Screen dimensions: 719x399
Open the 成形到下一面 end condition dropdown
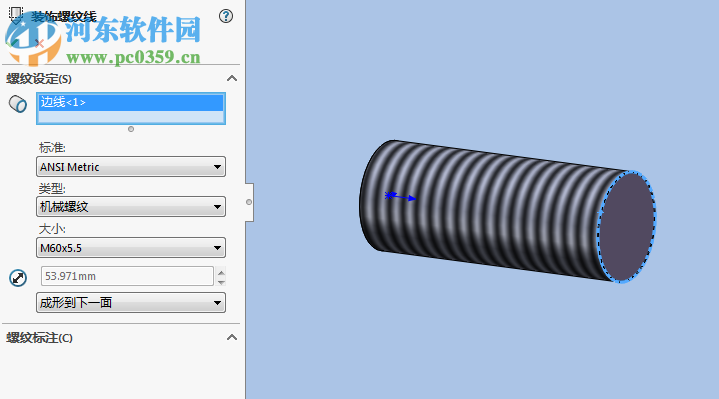131,303
